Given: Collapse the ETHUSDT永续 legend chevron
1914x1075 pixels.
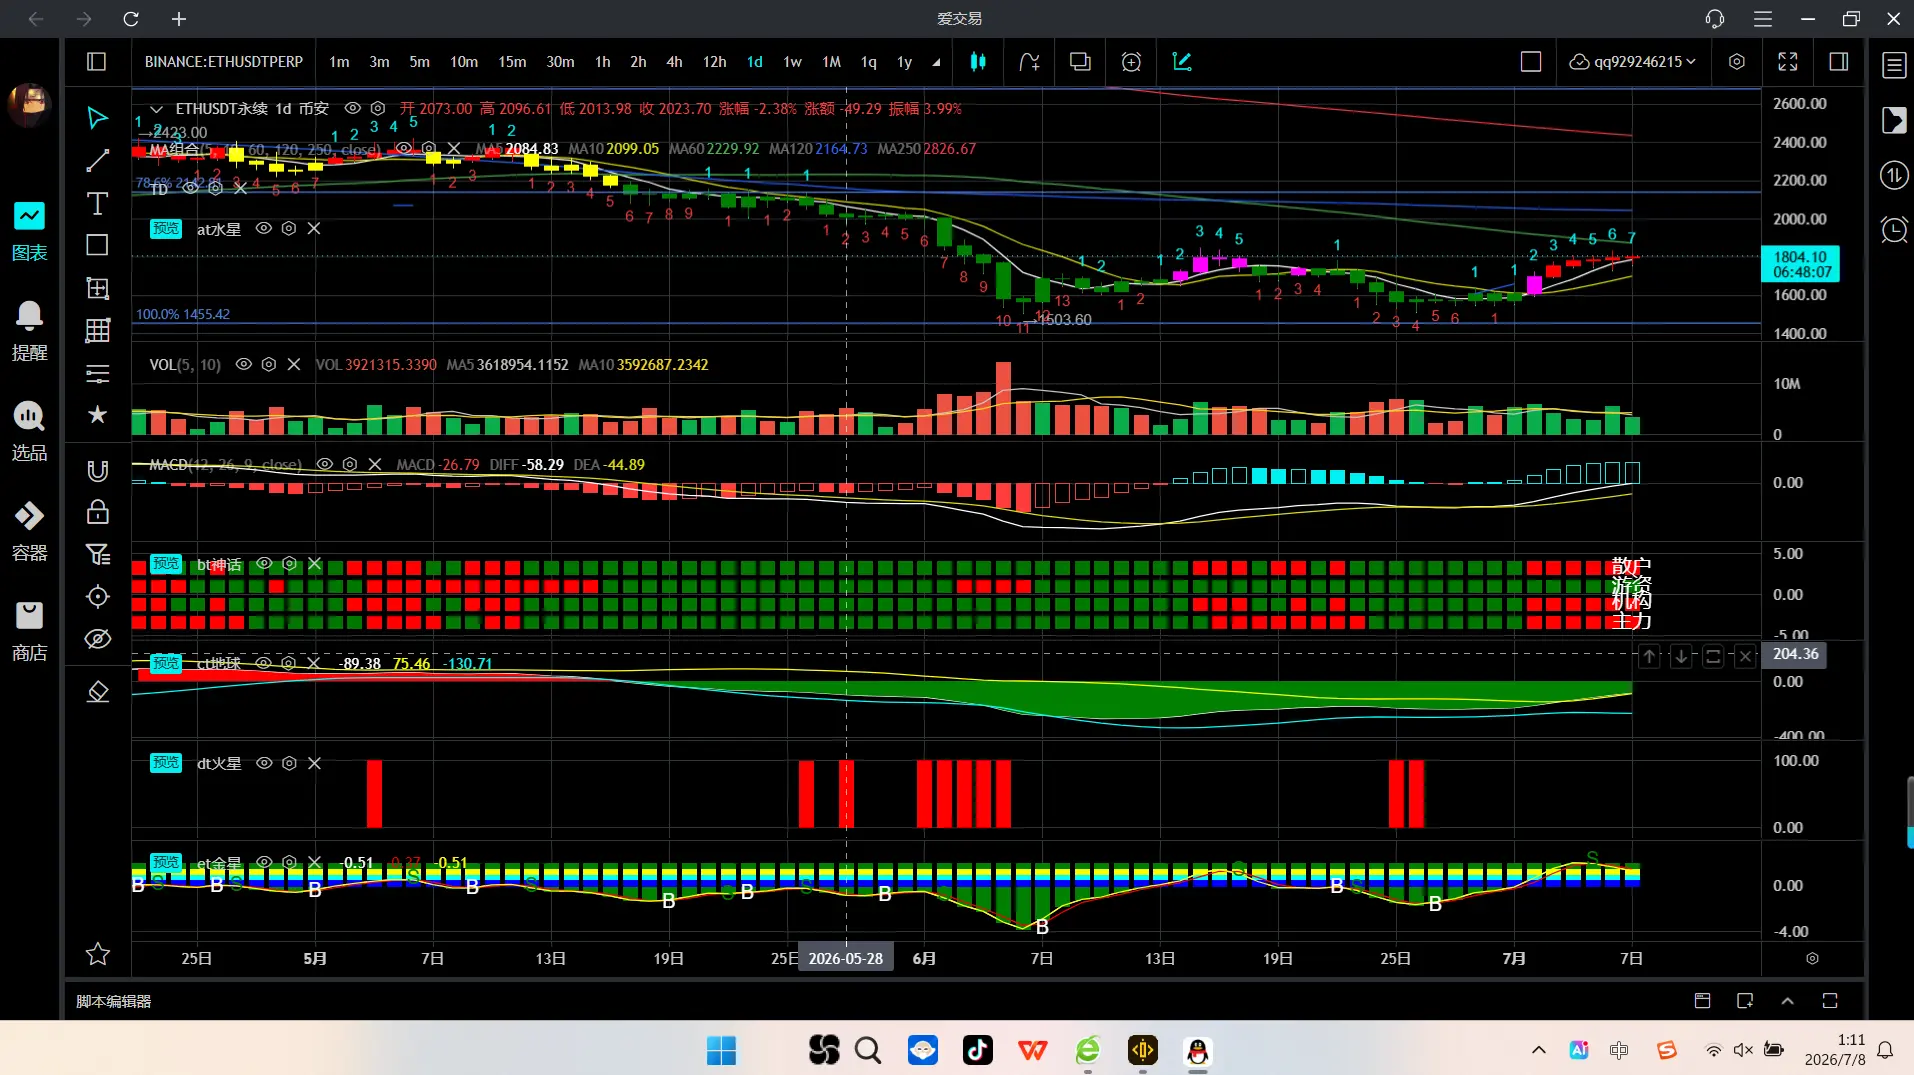Looking at the screenshot, I should coord(156,109).
